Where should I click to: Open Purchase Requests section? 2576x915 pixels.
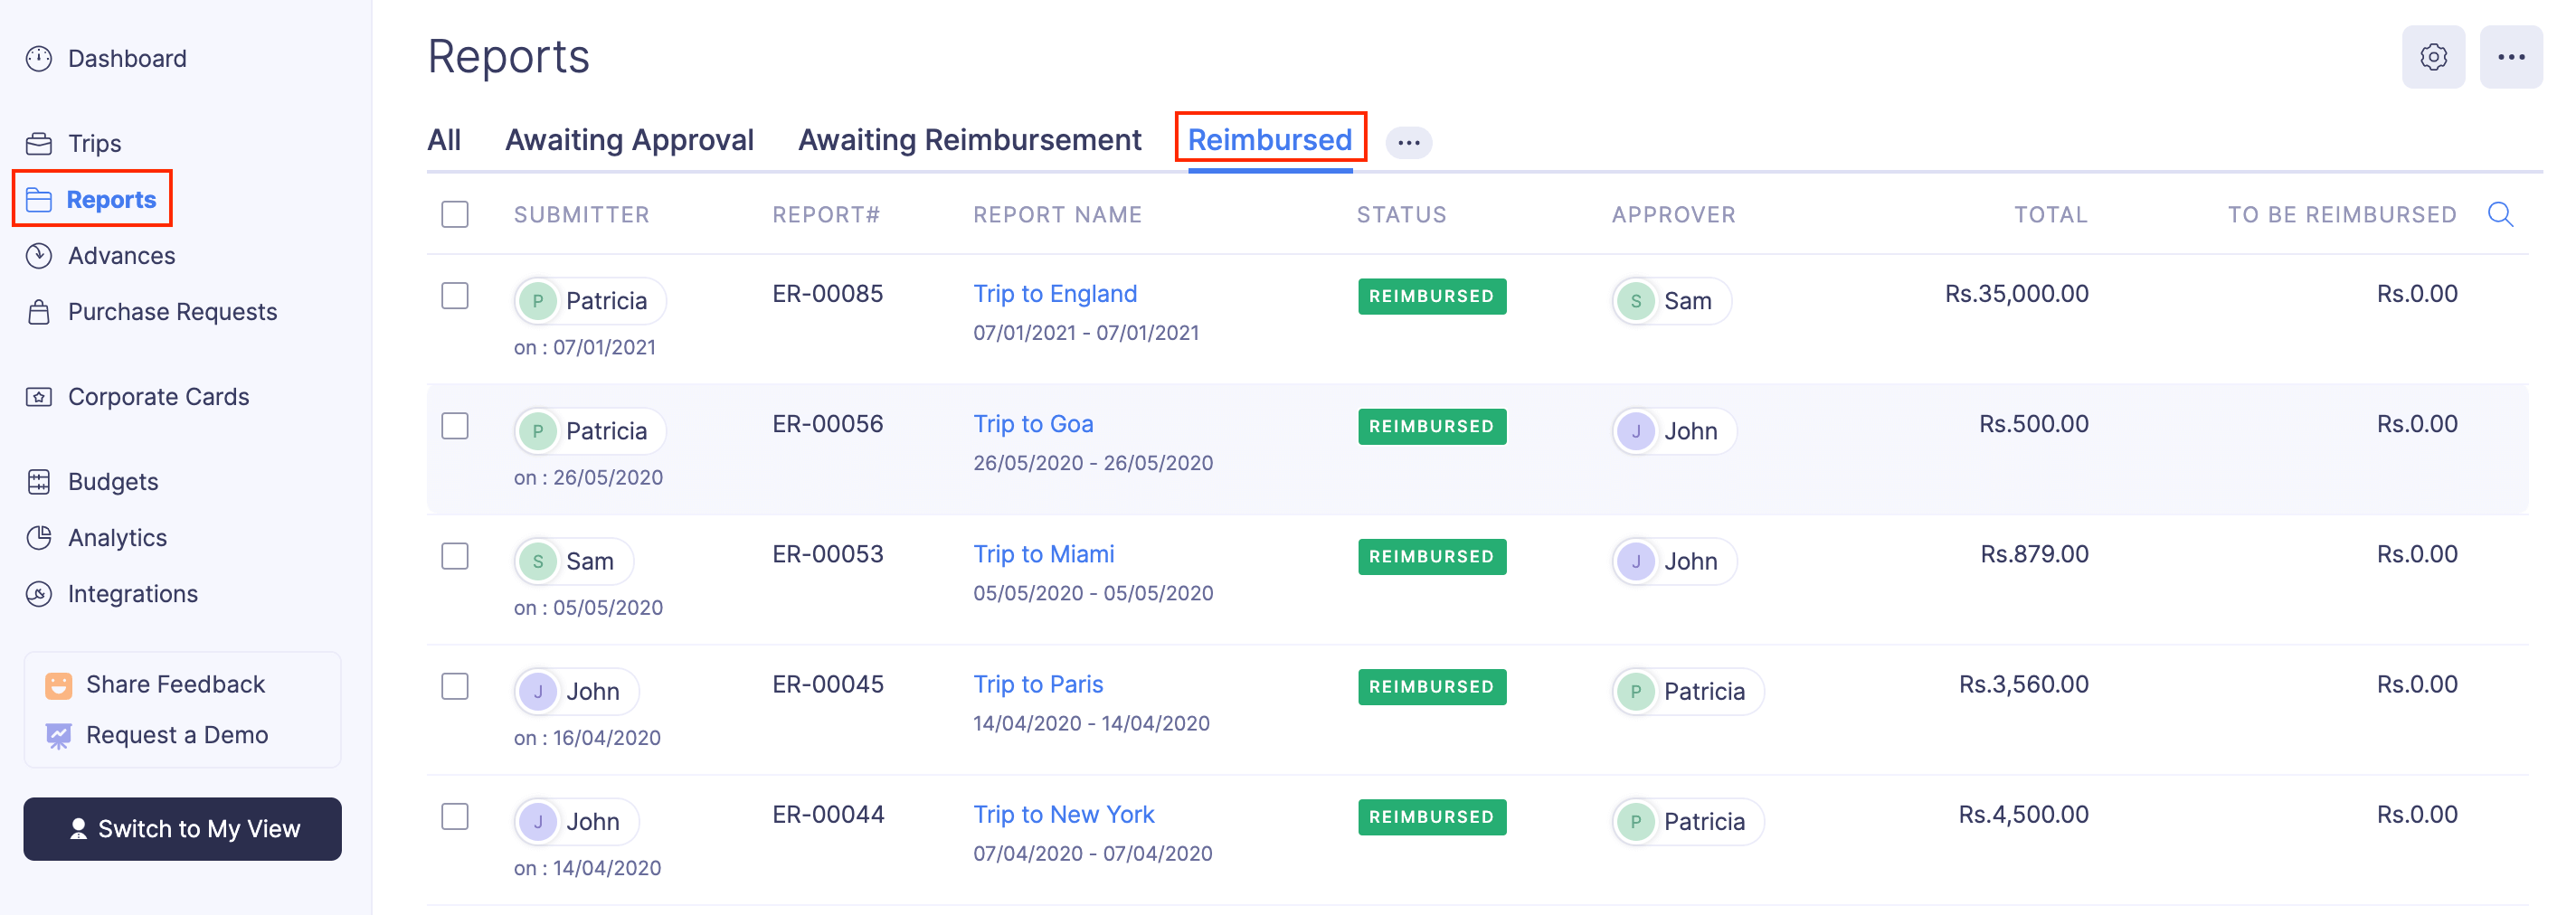pyautogui.click(x=172, y=311)
